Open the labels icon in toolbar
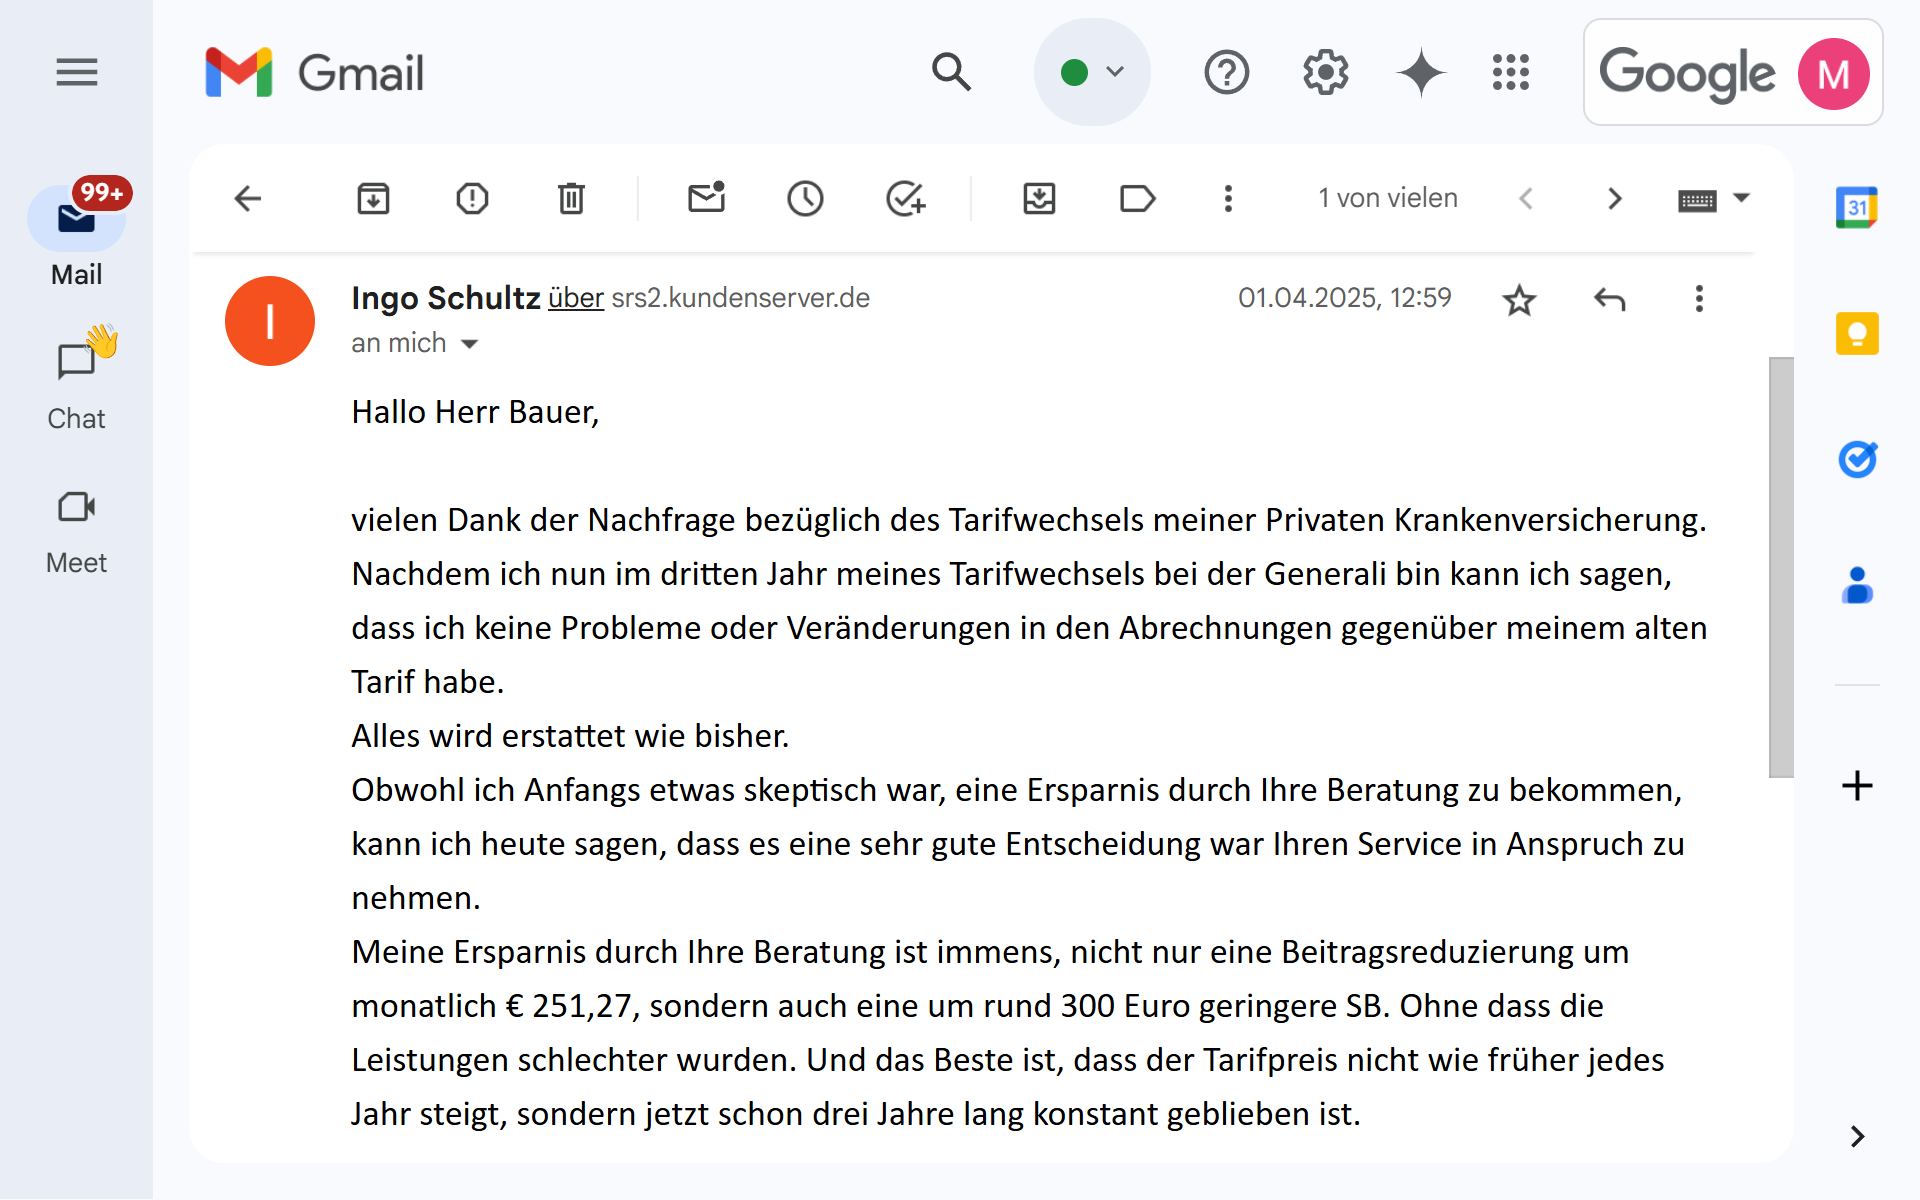 pos(1137,198)
